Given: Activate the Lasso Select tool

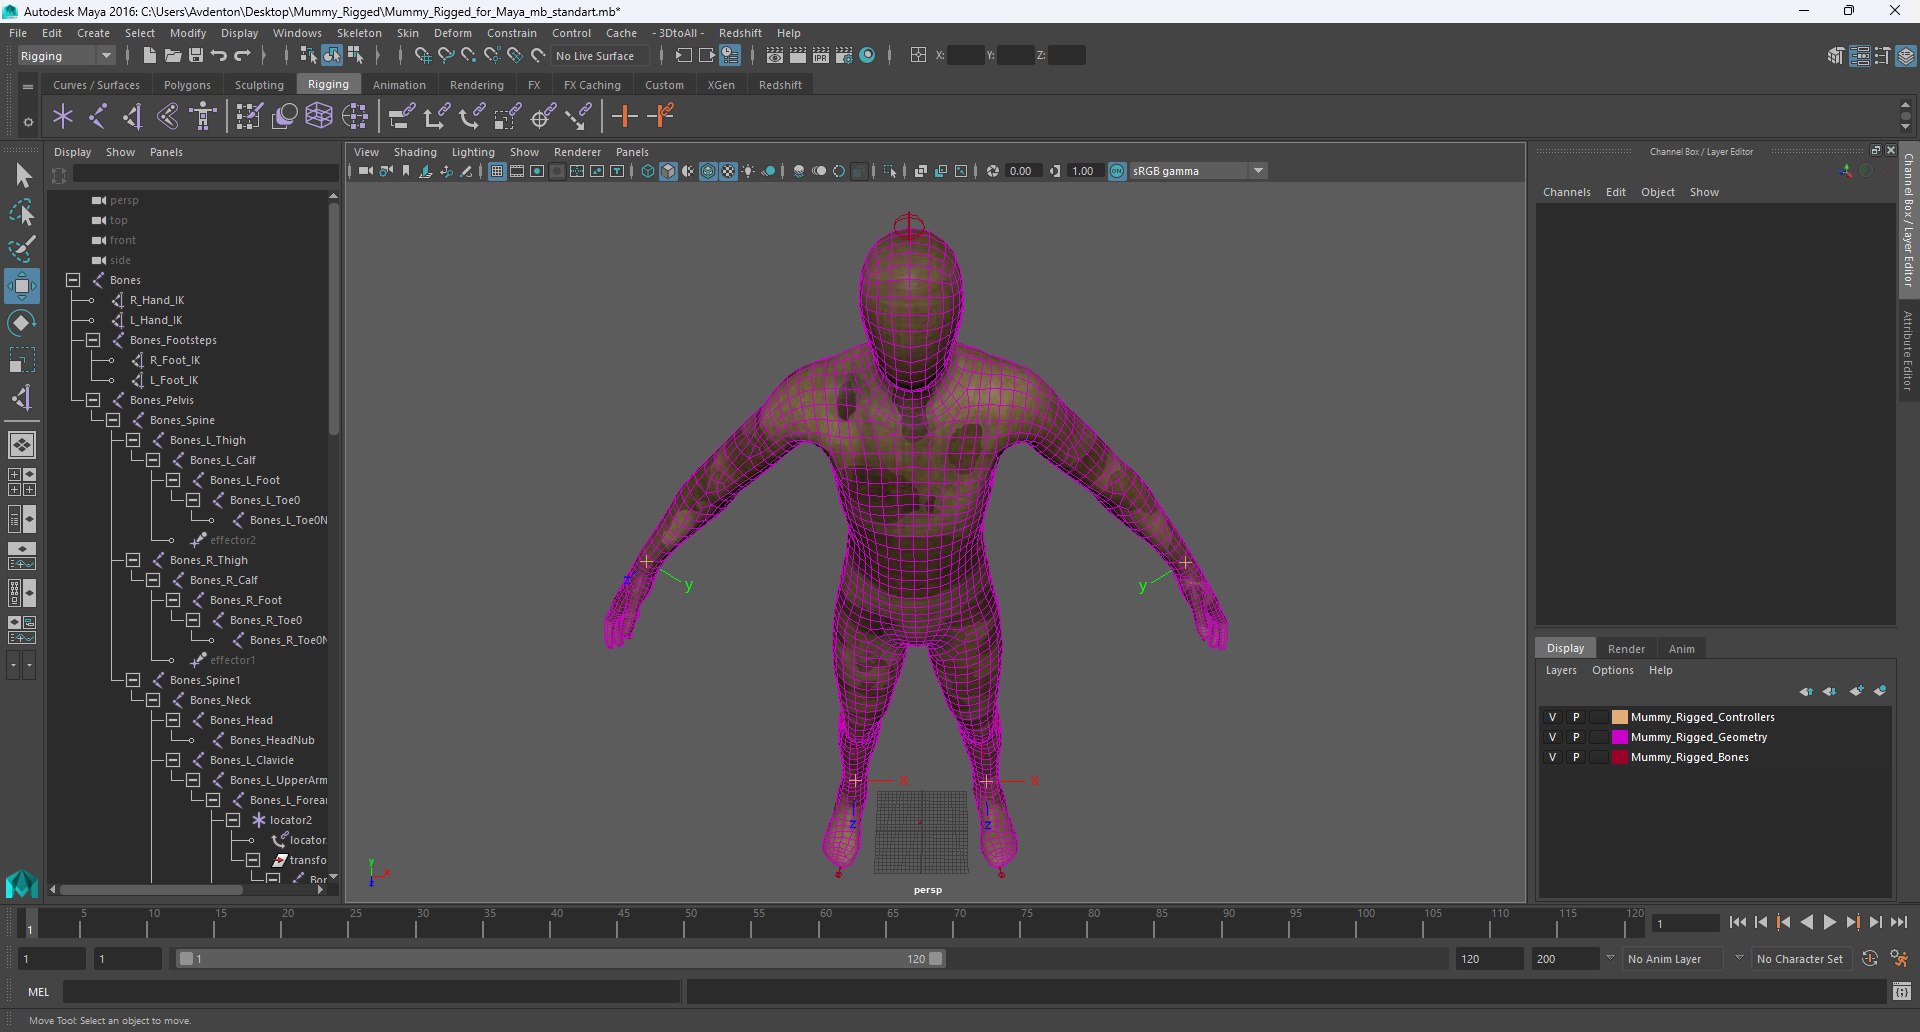Looking at the screenshot, I should pos(22,213).
